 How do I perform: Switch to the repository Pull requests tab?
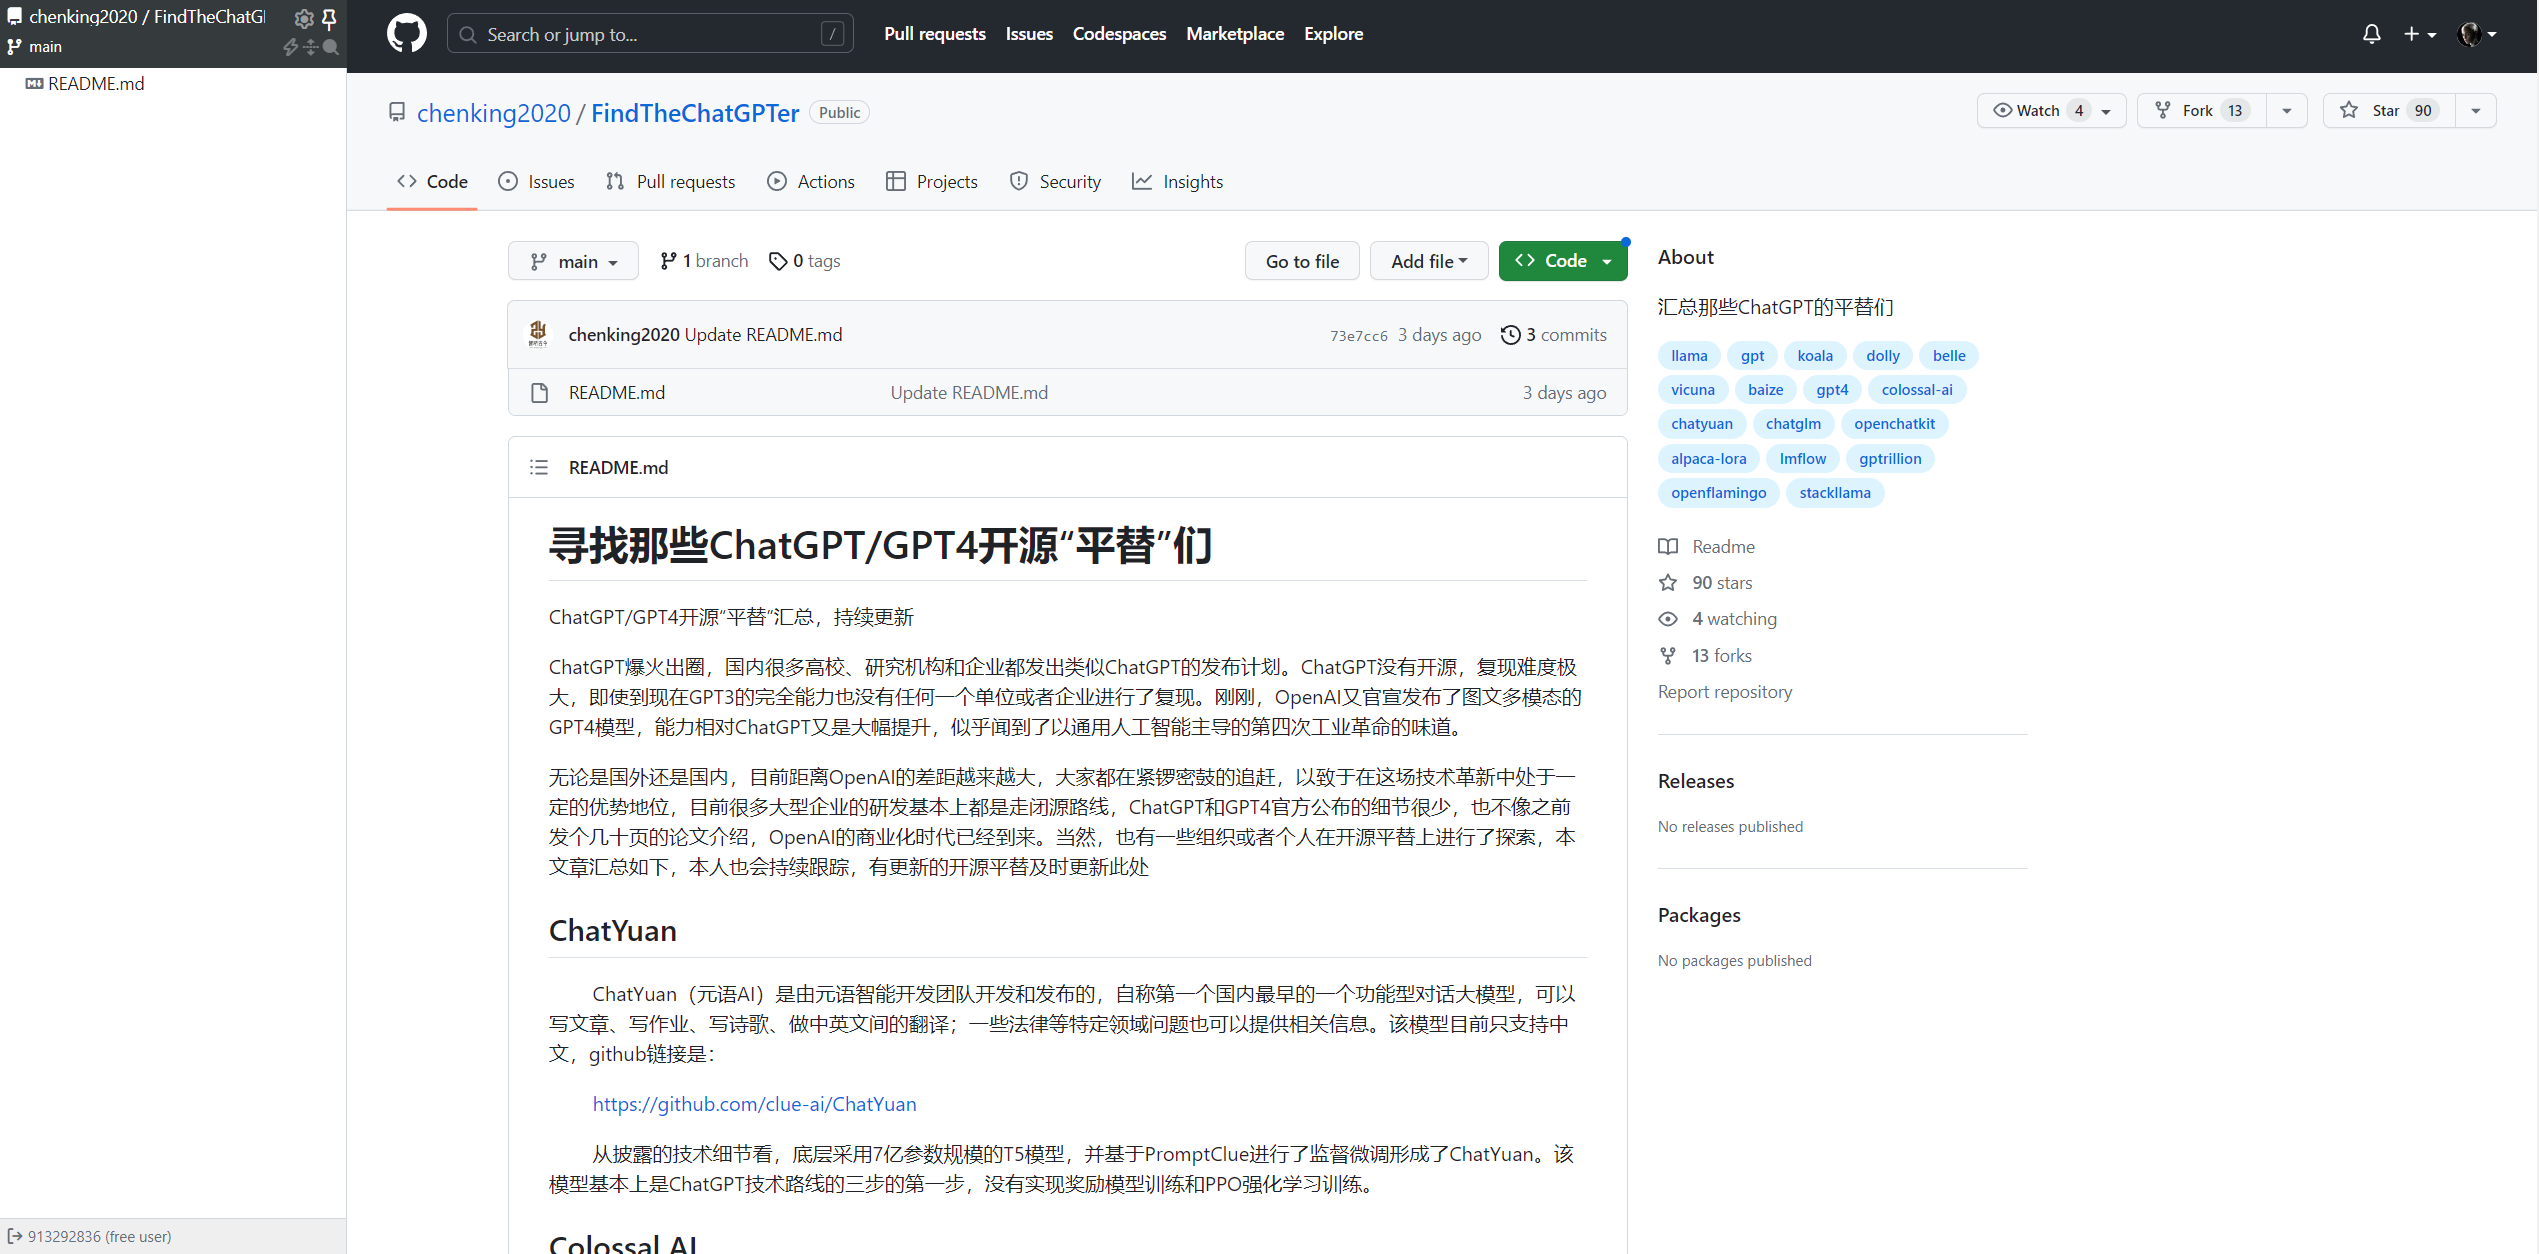[670, 181]
